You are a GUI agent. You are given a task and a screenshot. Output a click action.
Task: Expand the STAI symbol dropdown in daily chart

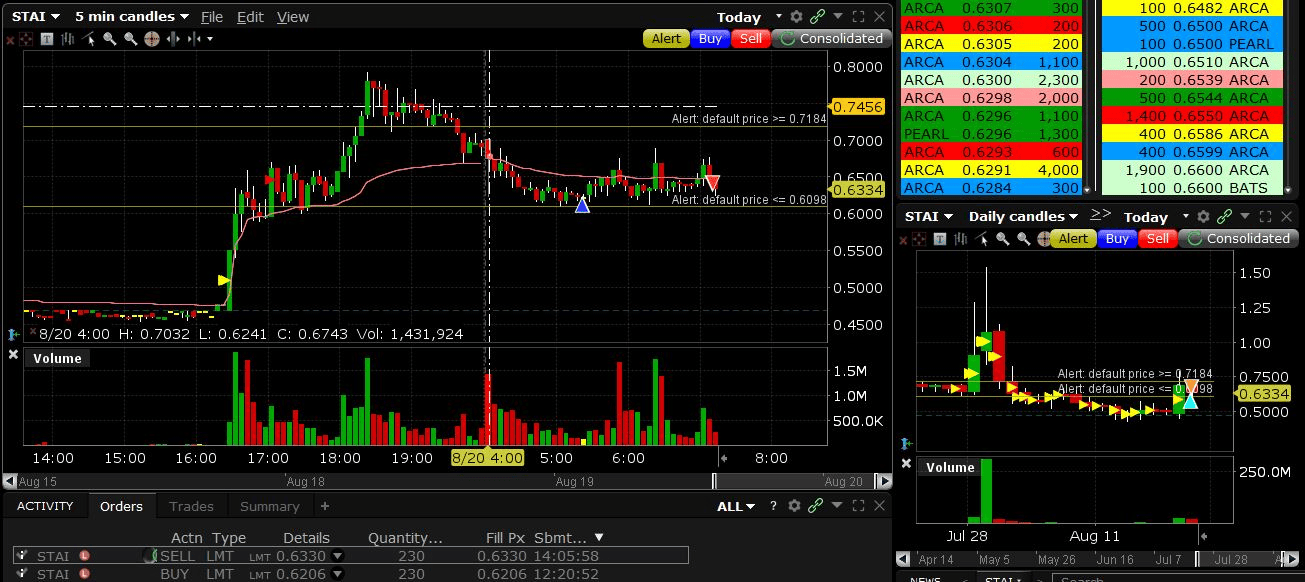pyautogui.click(x=929, y=217)
